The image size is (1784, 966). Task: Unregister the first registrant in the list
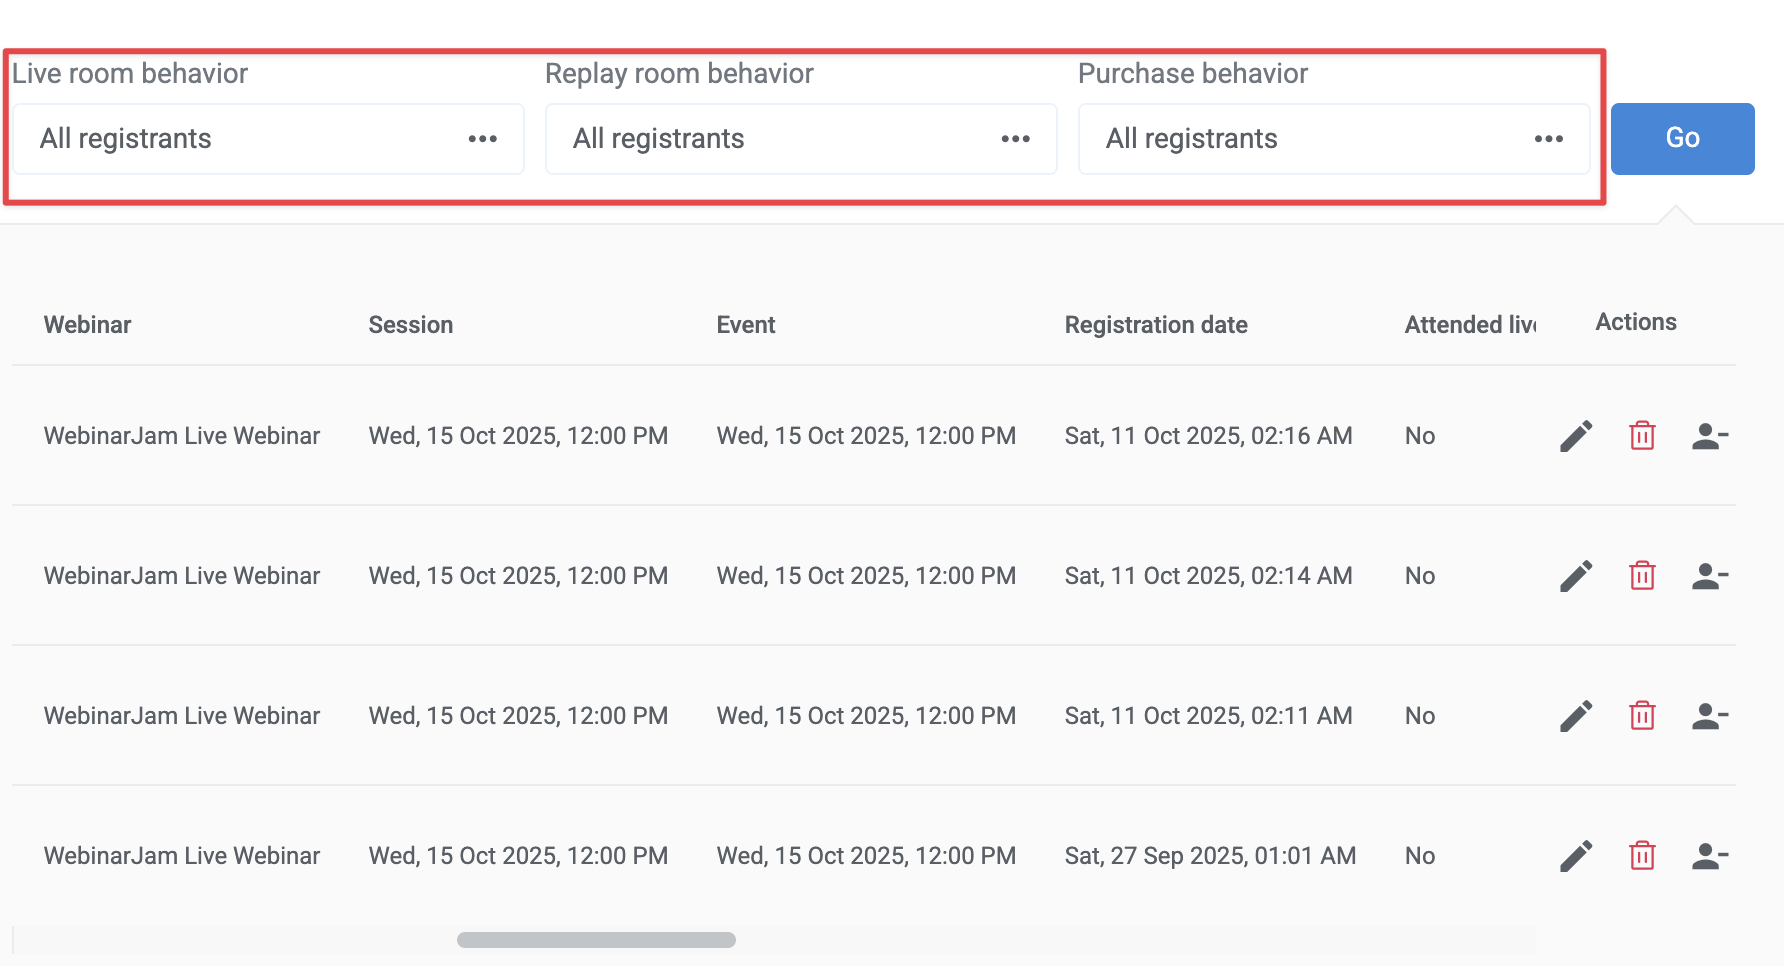(1709, 435)
